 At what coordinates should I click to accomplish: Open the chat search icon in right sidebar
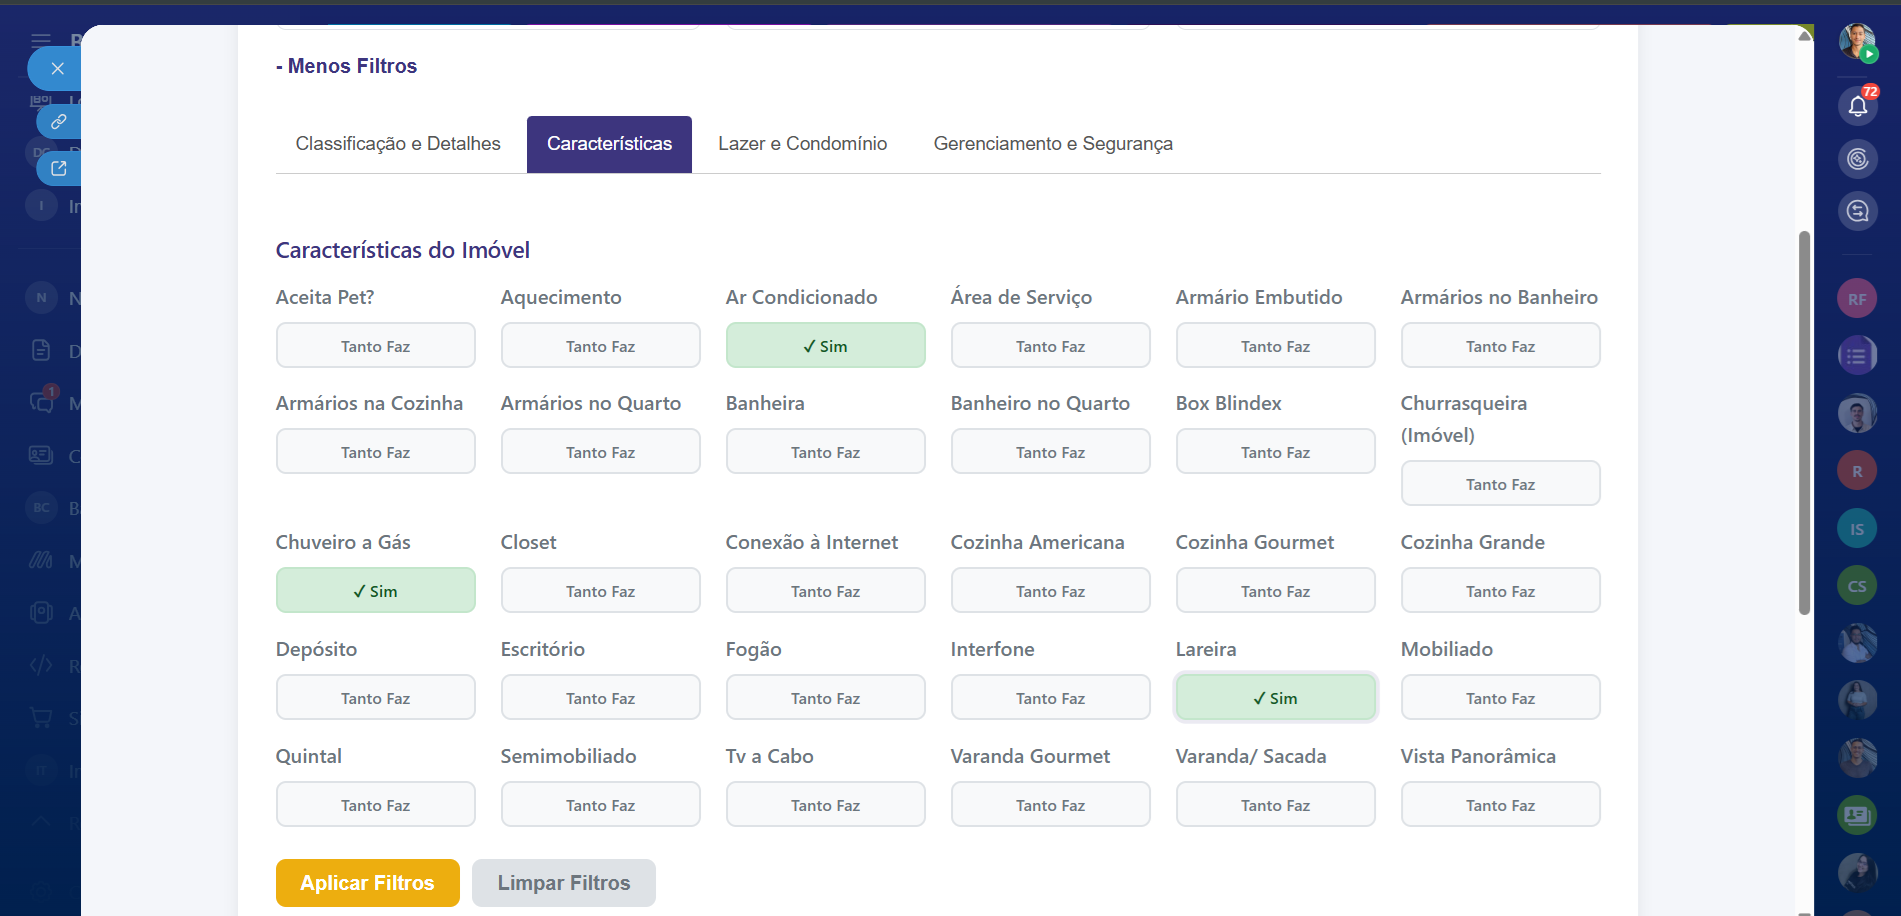pyautogui.click(x=1858, y=211)
